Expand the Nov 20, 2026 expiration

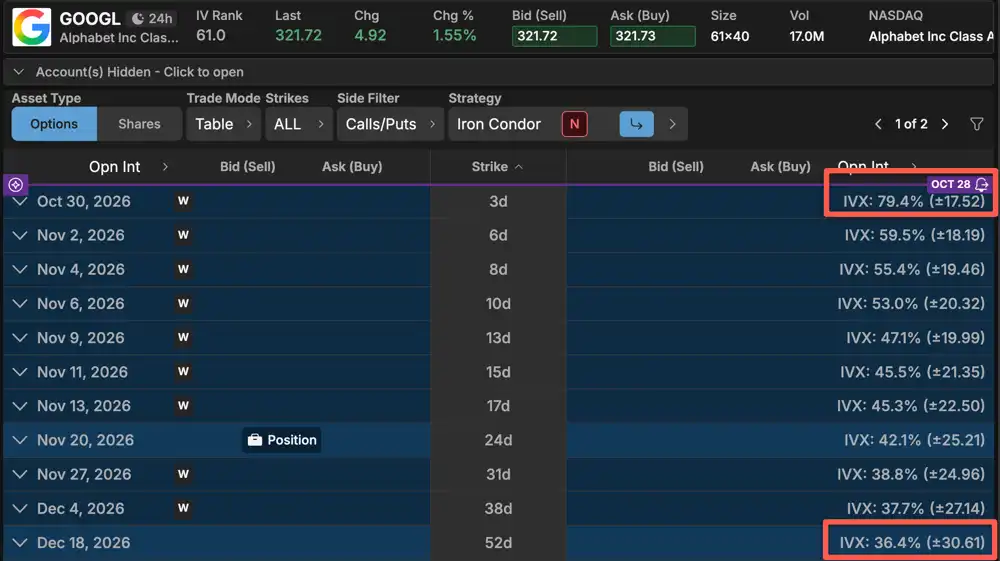pos(20,440)
